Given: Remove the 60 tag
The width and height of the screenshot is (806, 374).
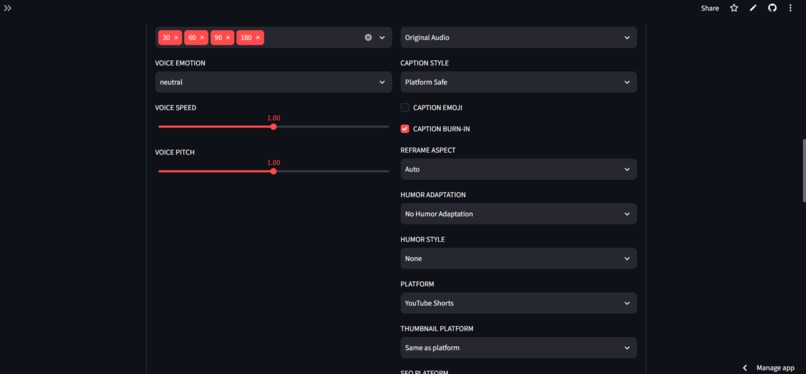Looking at the screenshot, I should (202, 38).
